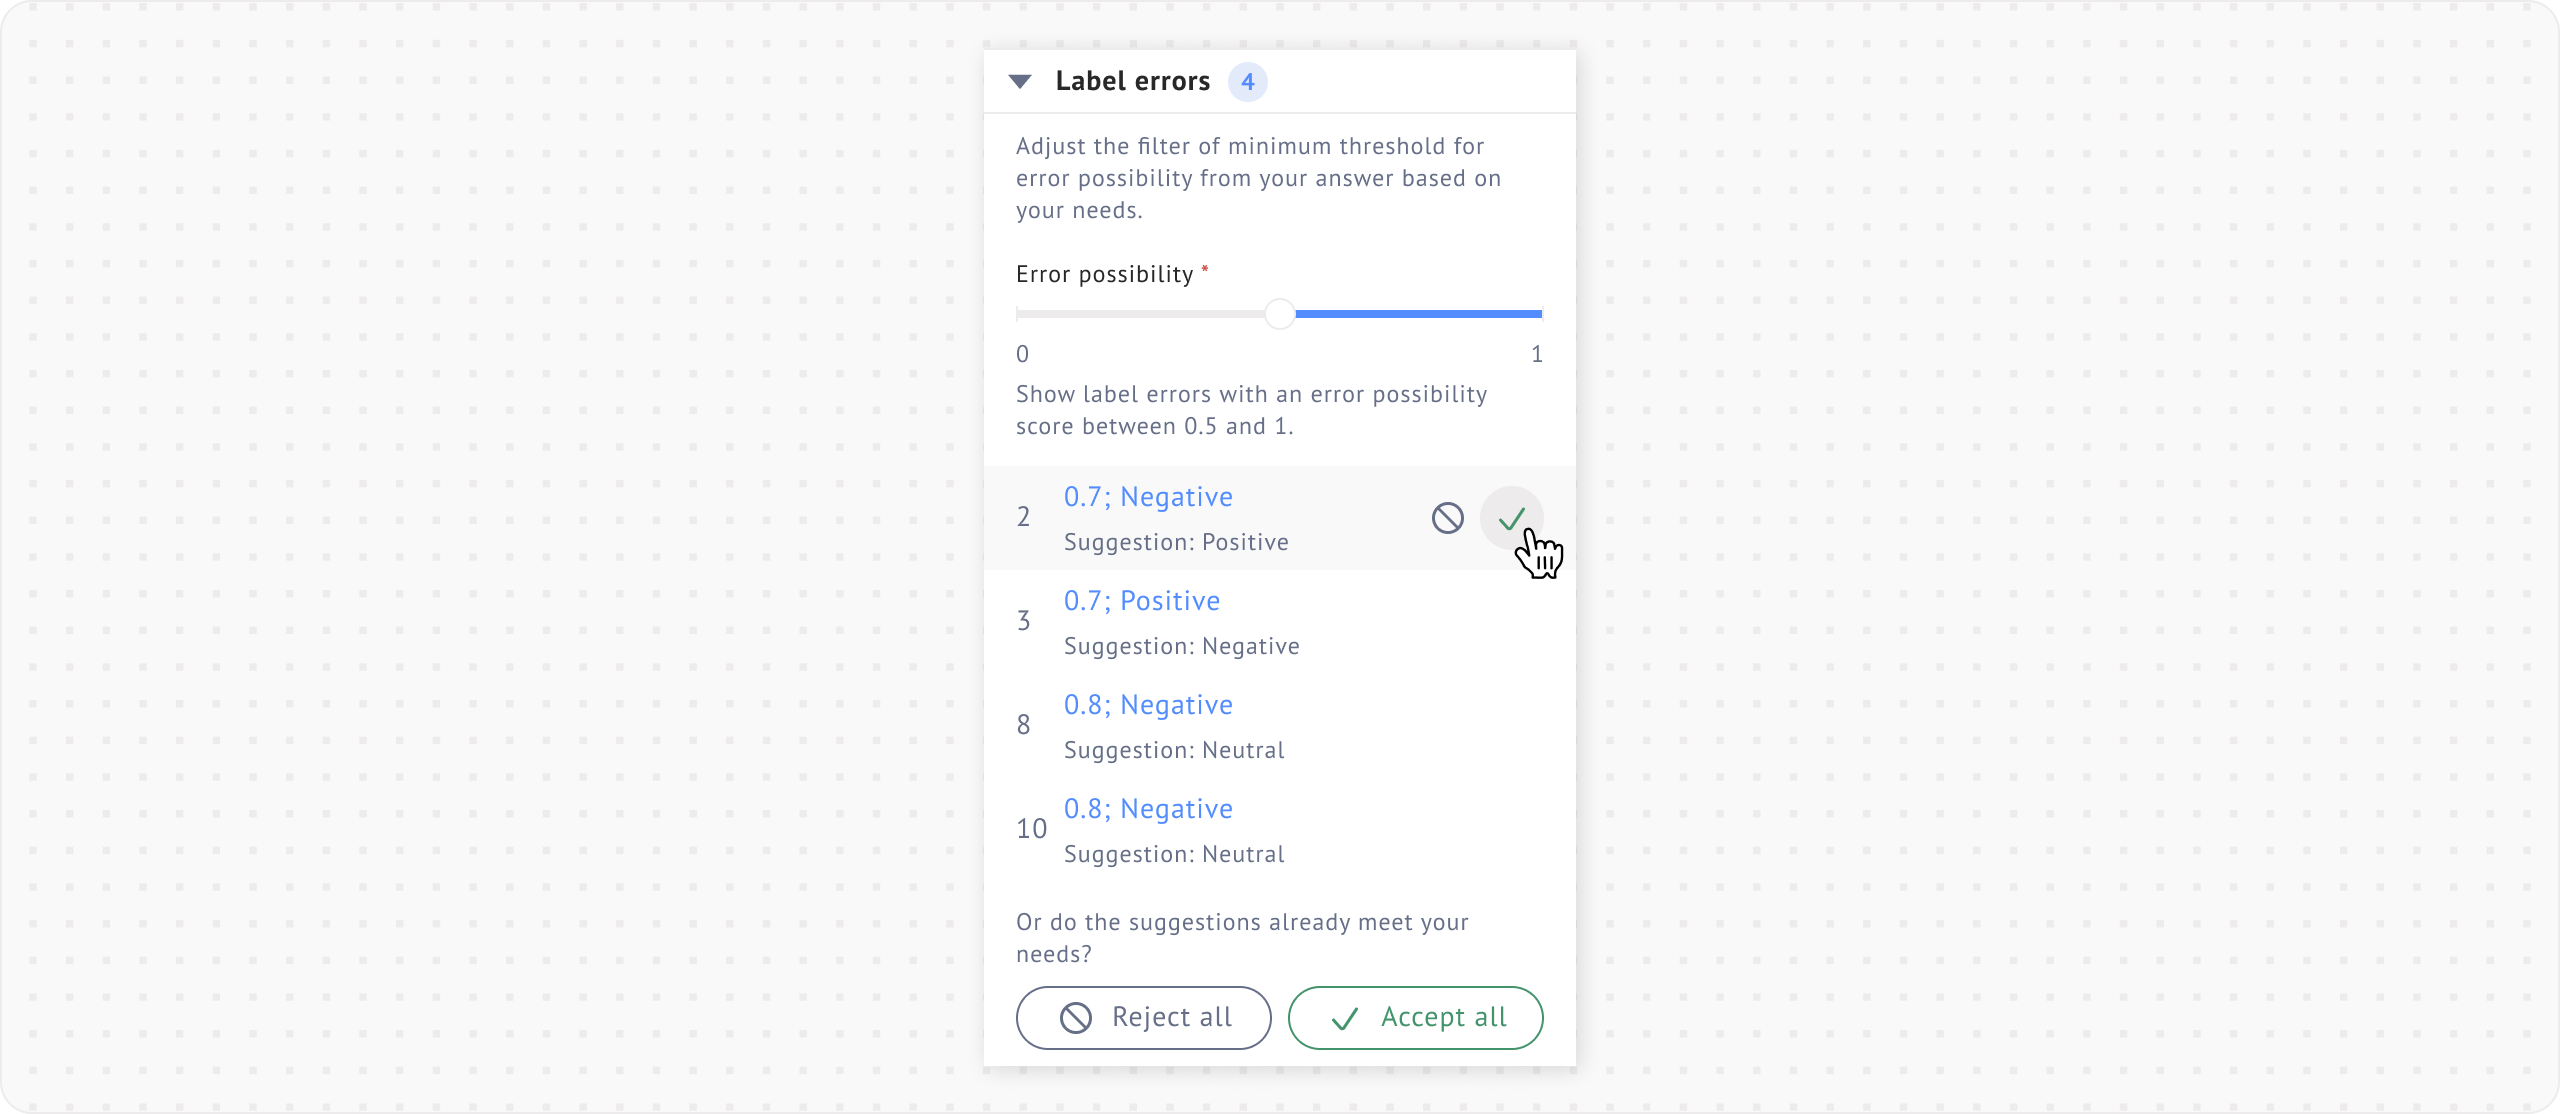The image size is (2560, 1114).
Task: Click 'Suggestion: Neutral' text in row 8
Action: pos(1174,750)
